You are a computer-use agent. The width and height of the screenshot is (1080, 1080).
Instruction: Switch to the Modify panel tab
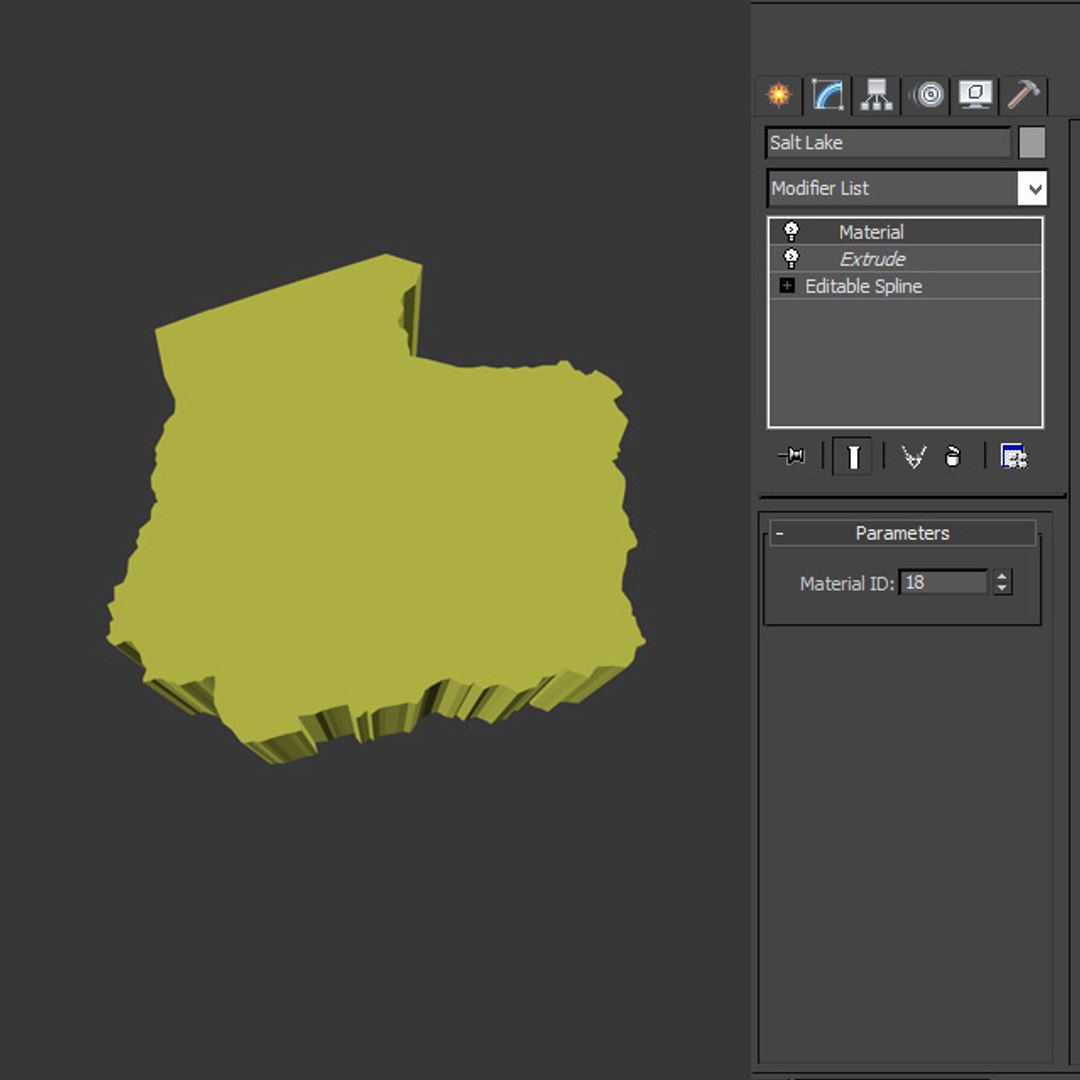(827, 94)
